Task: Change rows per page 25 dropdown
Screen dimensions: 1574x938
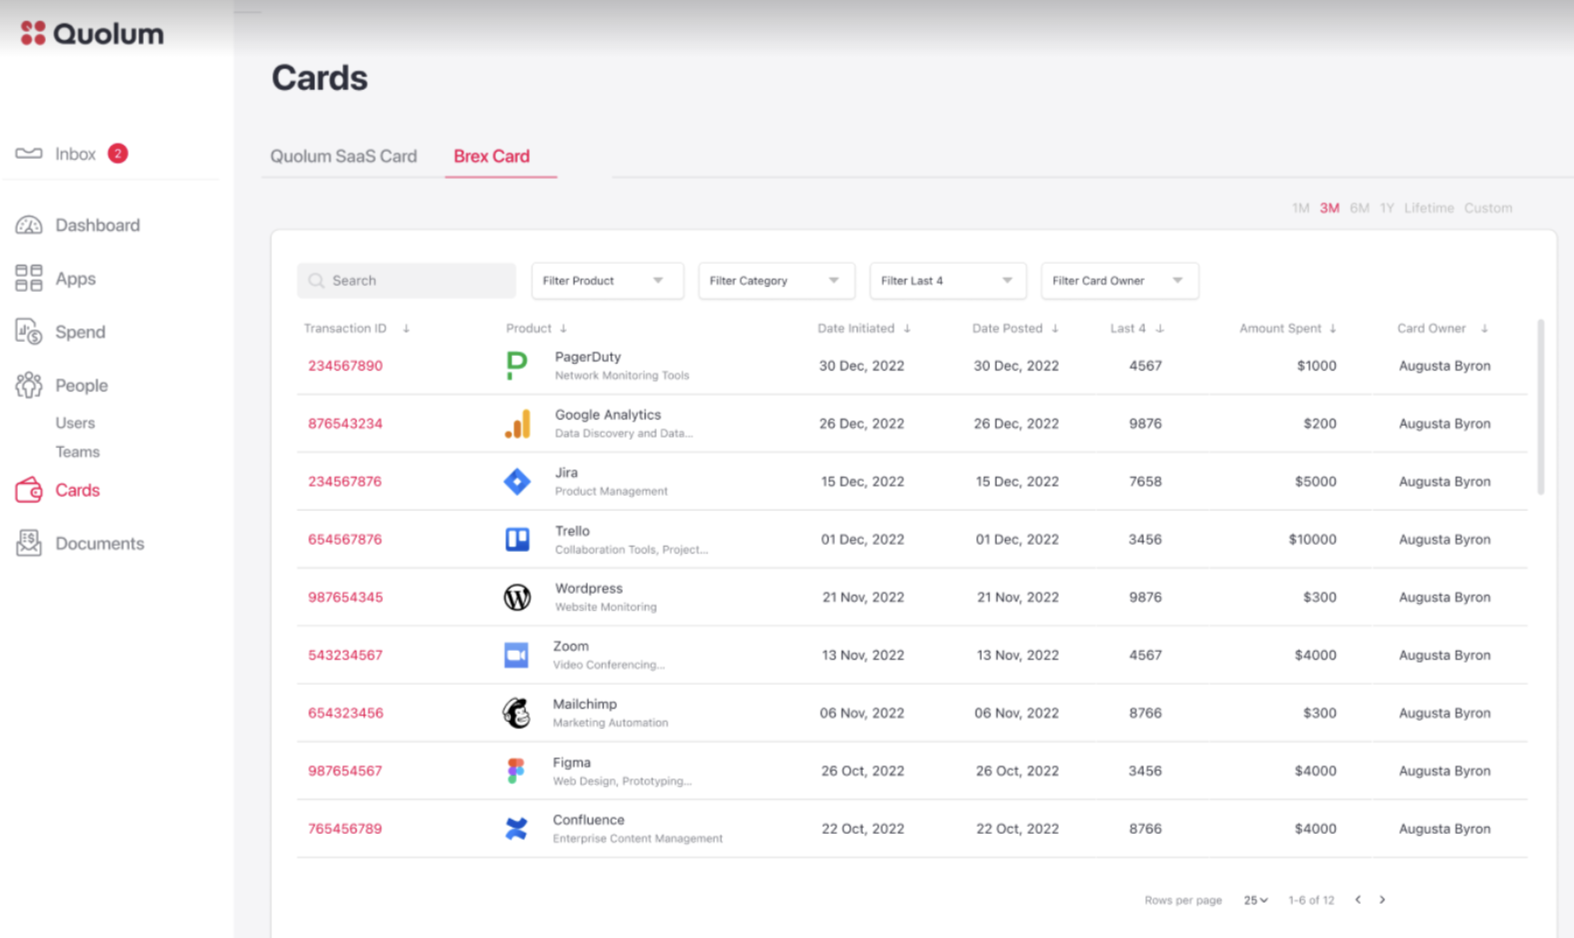Action: point(1256,900)
